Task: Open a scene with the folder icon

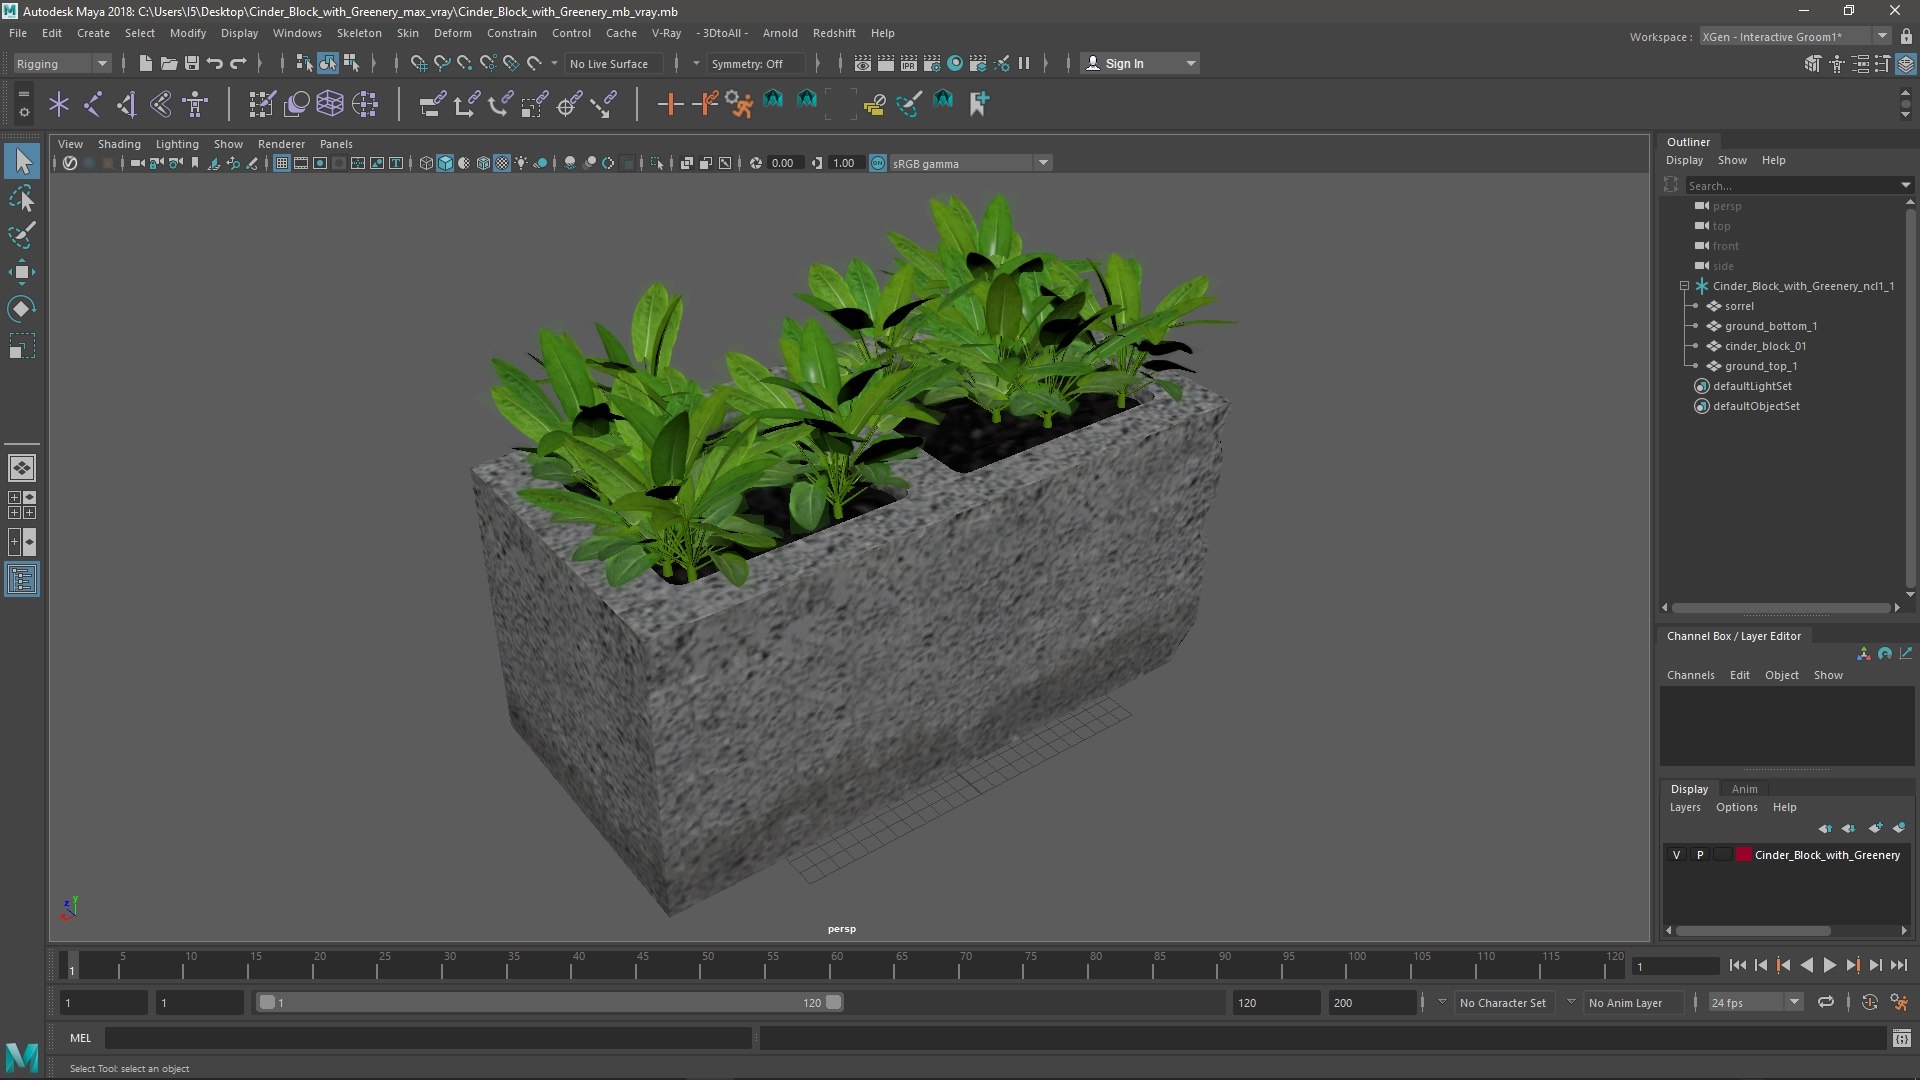Action: click(x=168, y=63)
